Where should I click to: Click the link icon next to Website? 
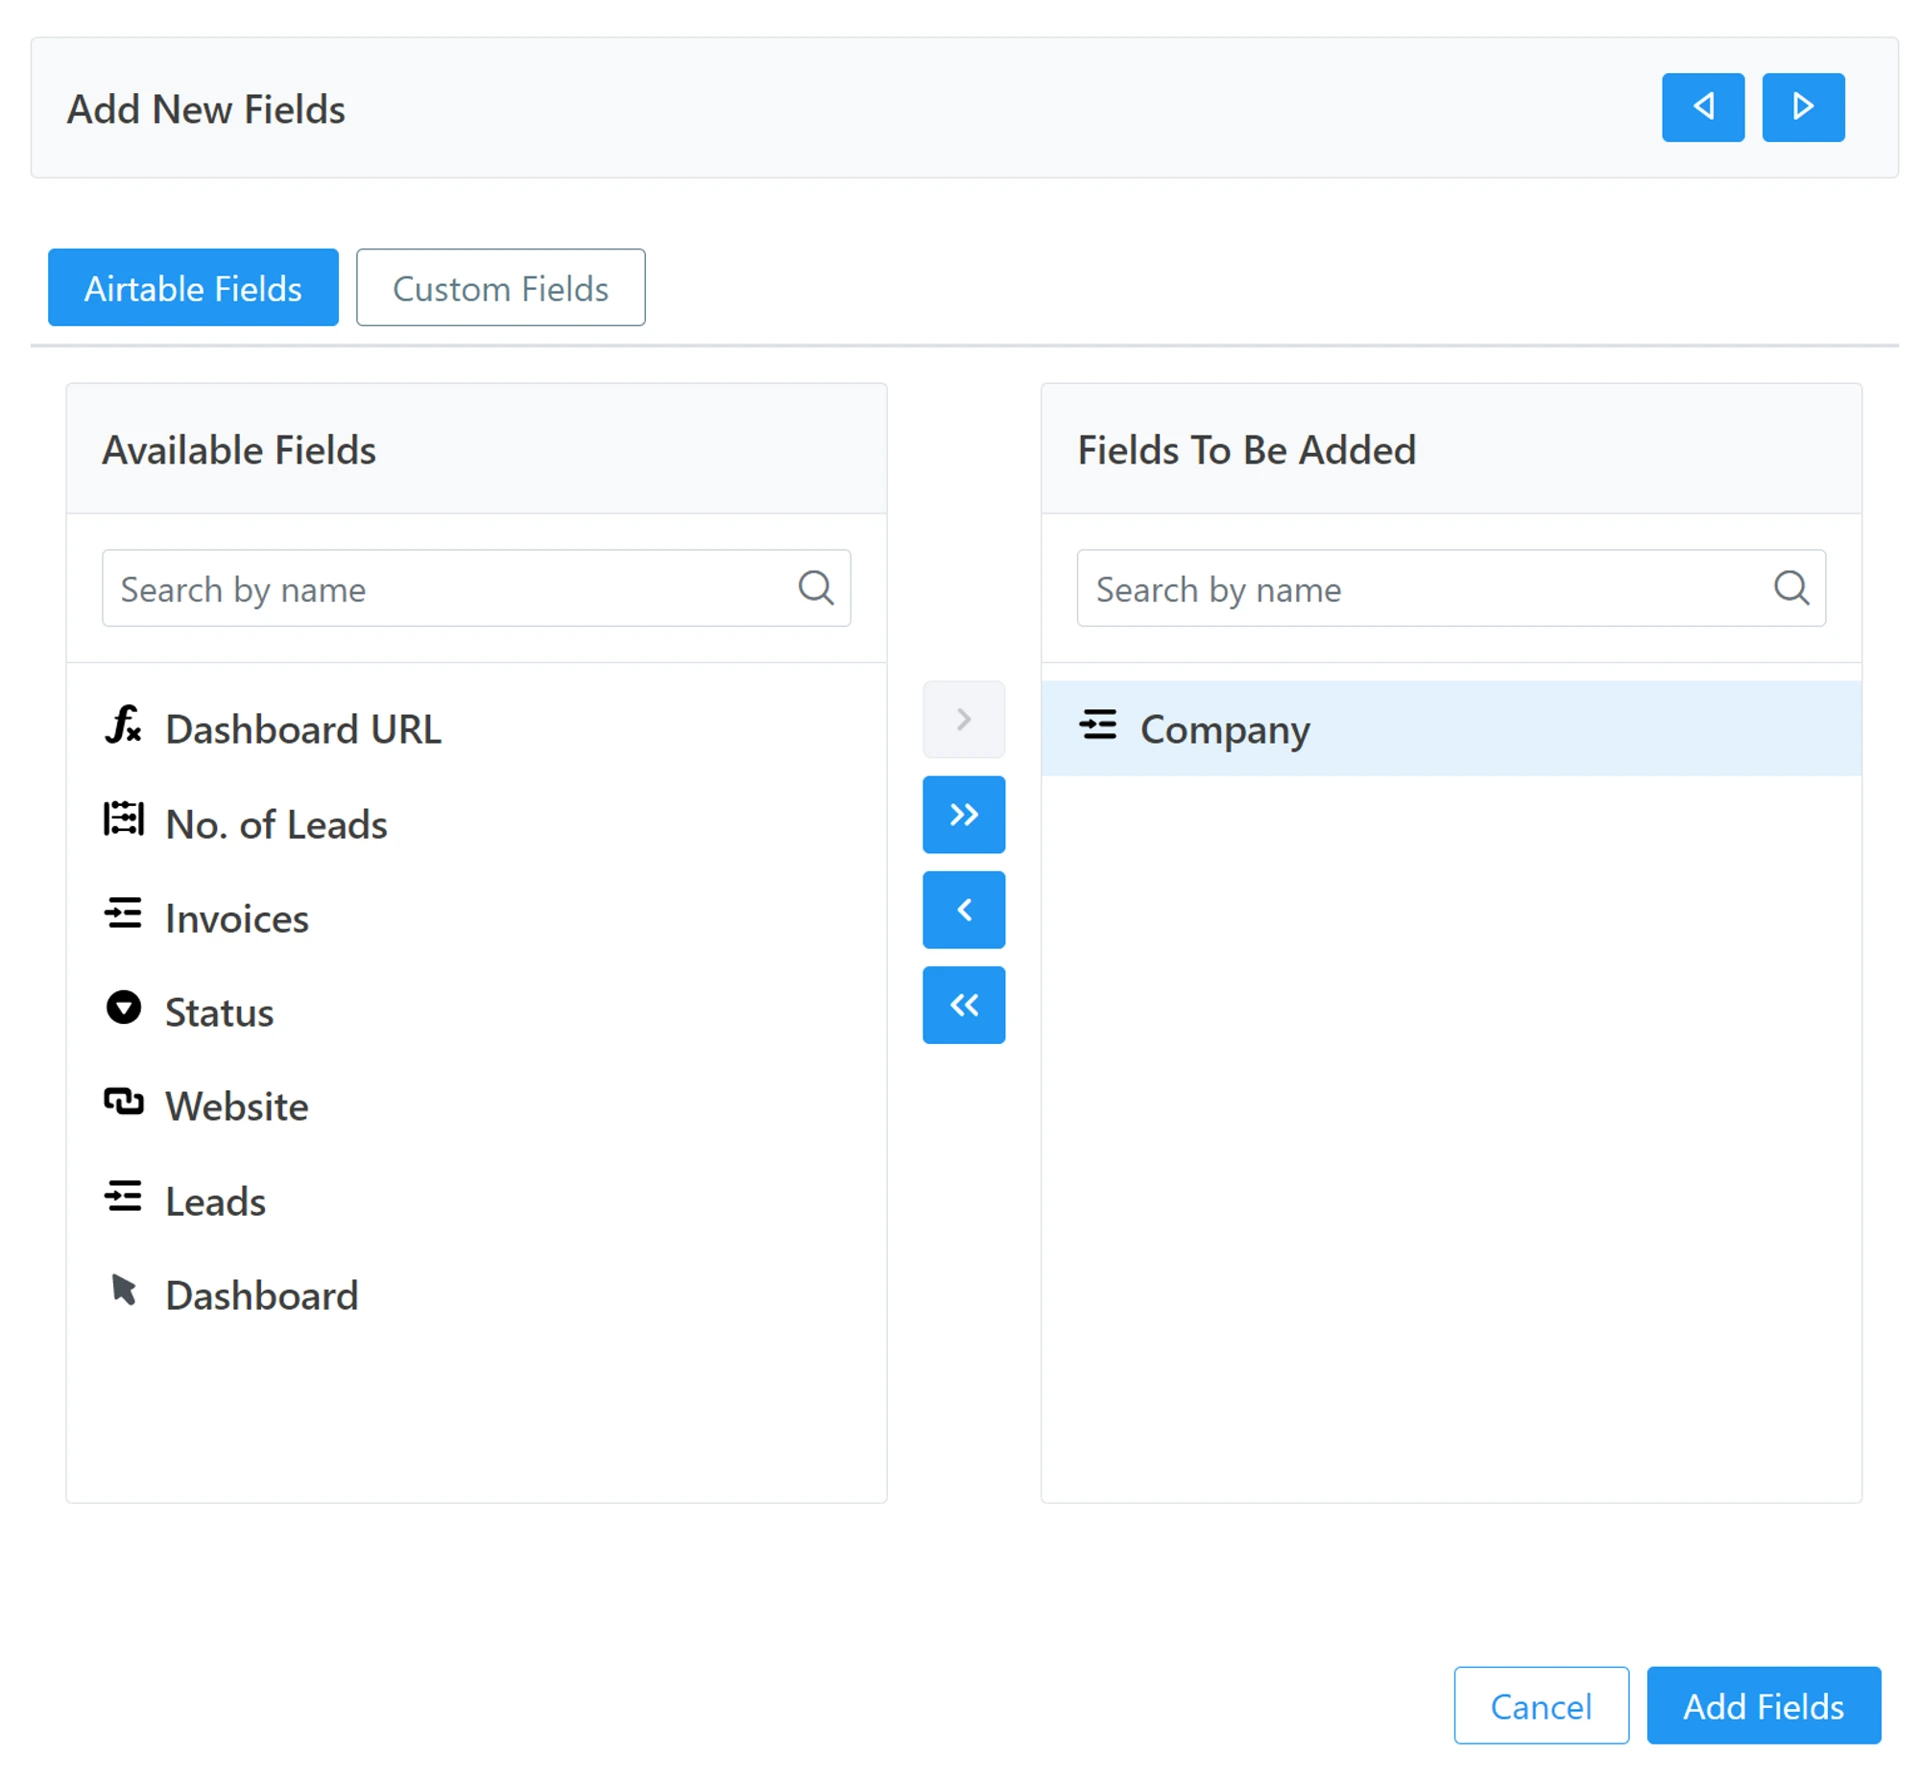(123, 1102)
